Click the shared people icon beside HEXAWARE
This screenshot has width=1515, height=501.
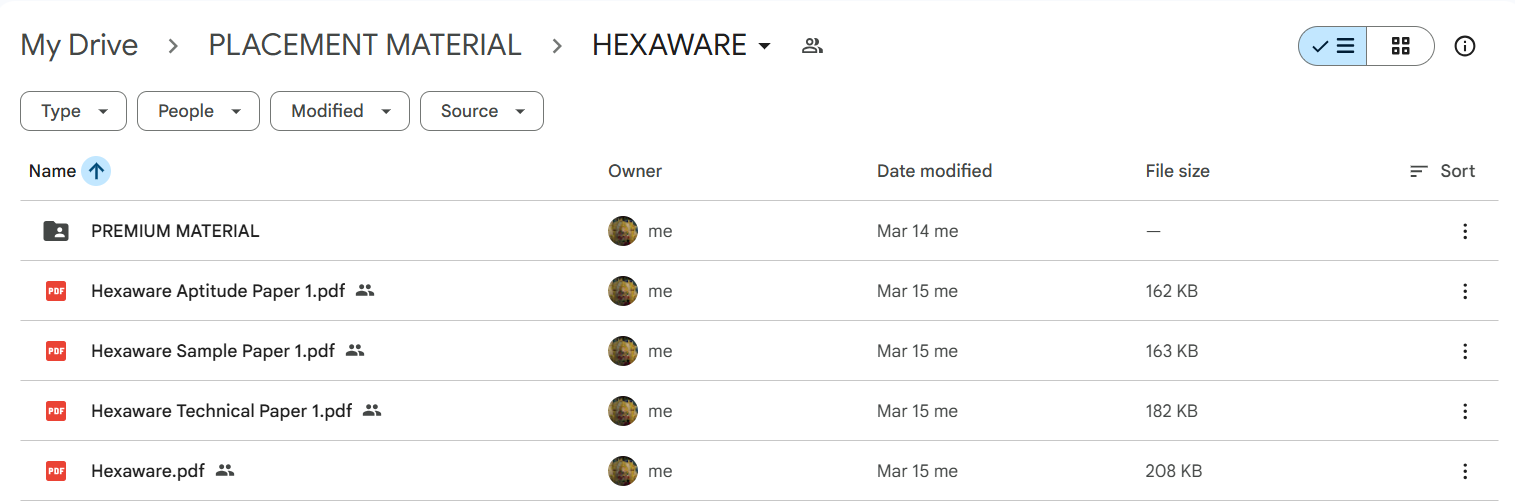[x=812, y=45]
